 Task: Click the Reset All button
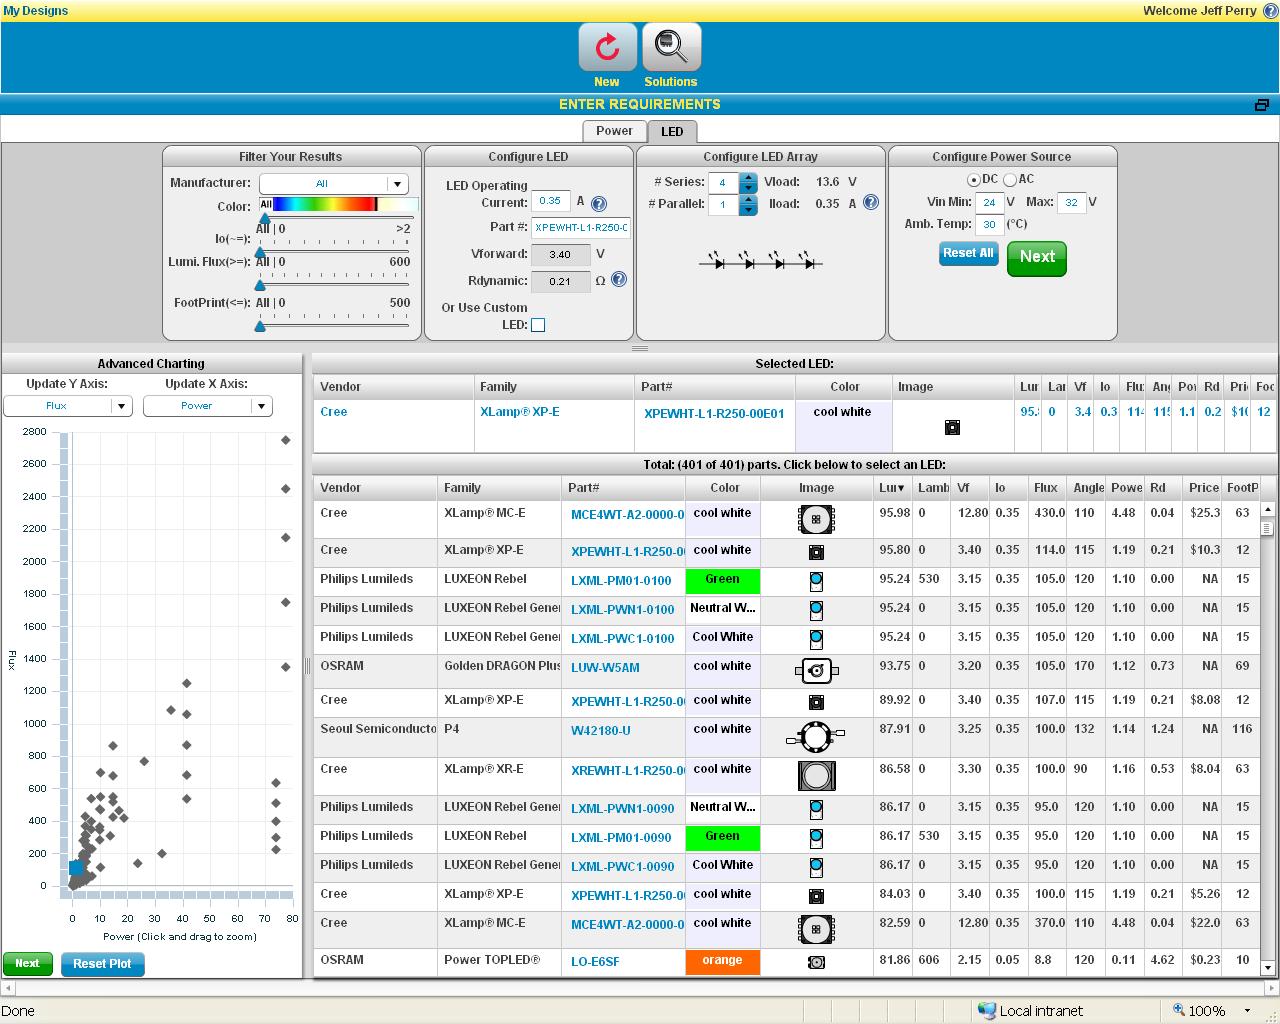coord(968,253)
